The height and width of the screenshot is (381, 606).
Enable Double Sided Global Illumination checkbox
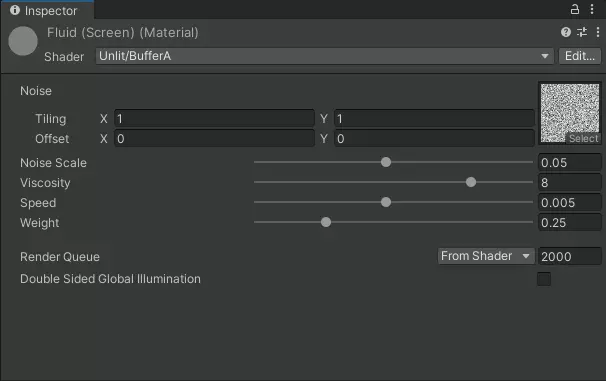click(x=544, y=279)
